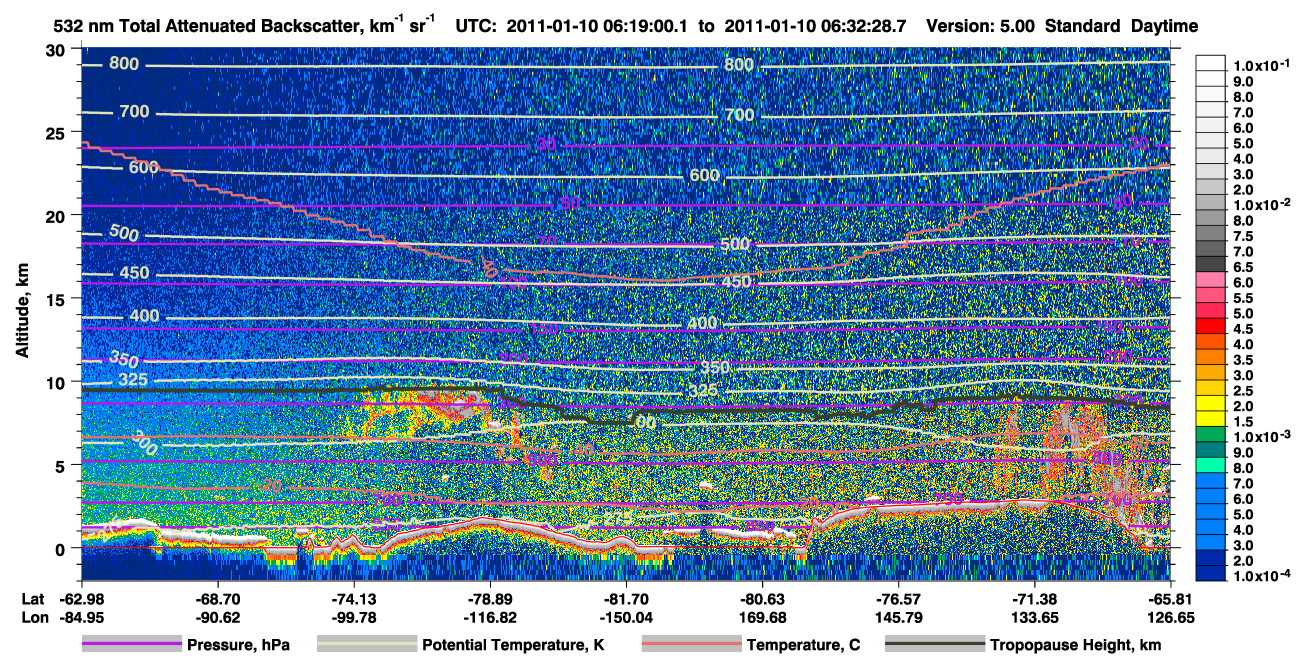Click the colorbar label '1.0x10-1'

coord(1264,65)
